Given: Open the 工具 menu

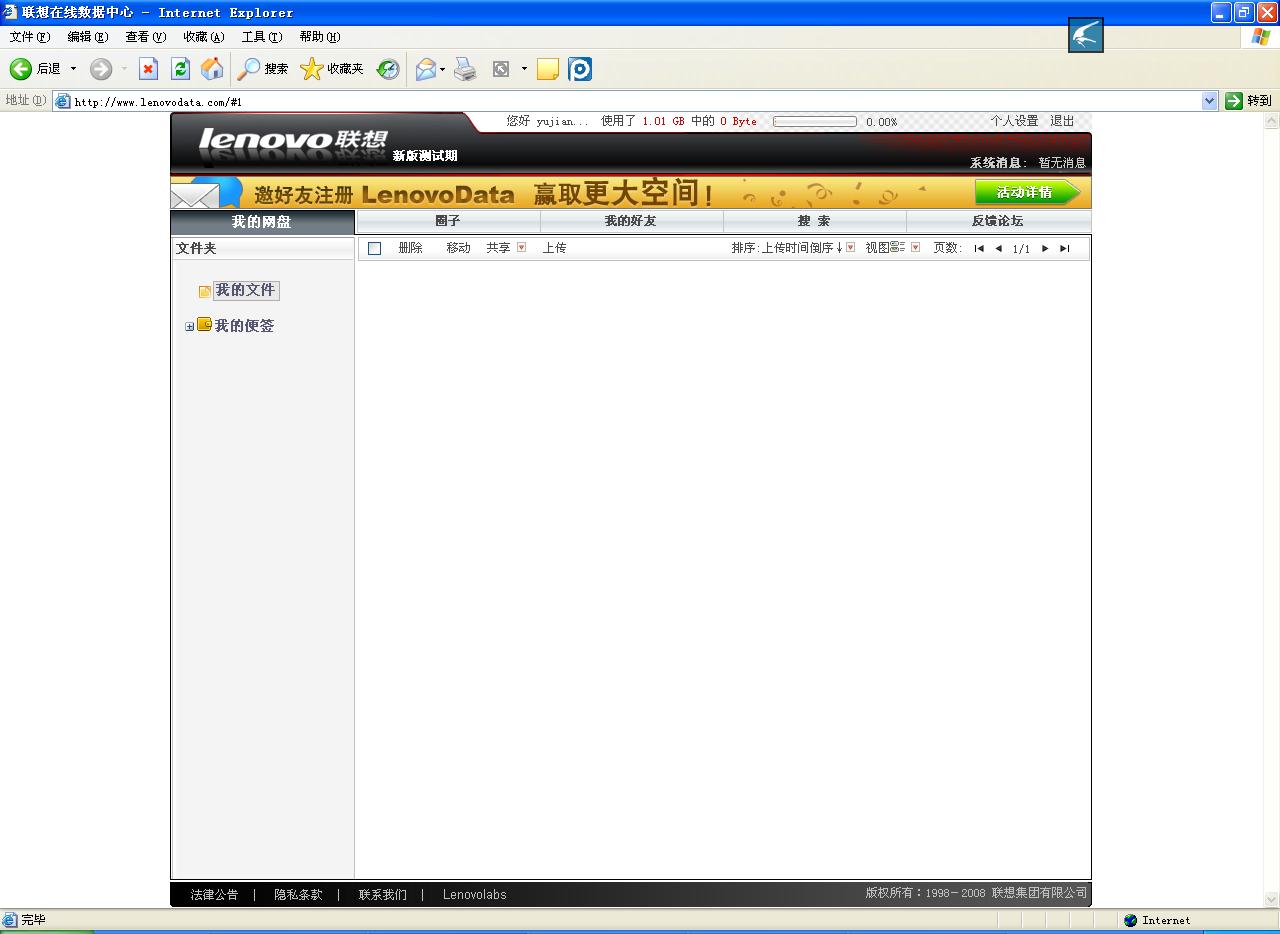Looking at the screenshot, I should [x=261, y=37].
